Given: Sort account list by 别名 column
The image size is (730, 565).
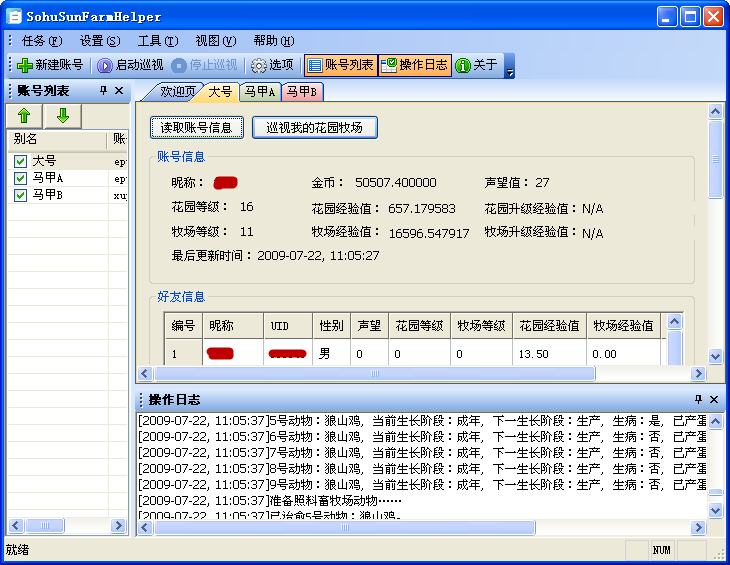Looking at the screenshot, I should tap(57, 140).
